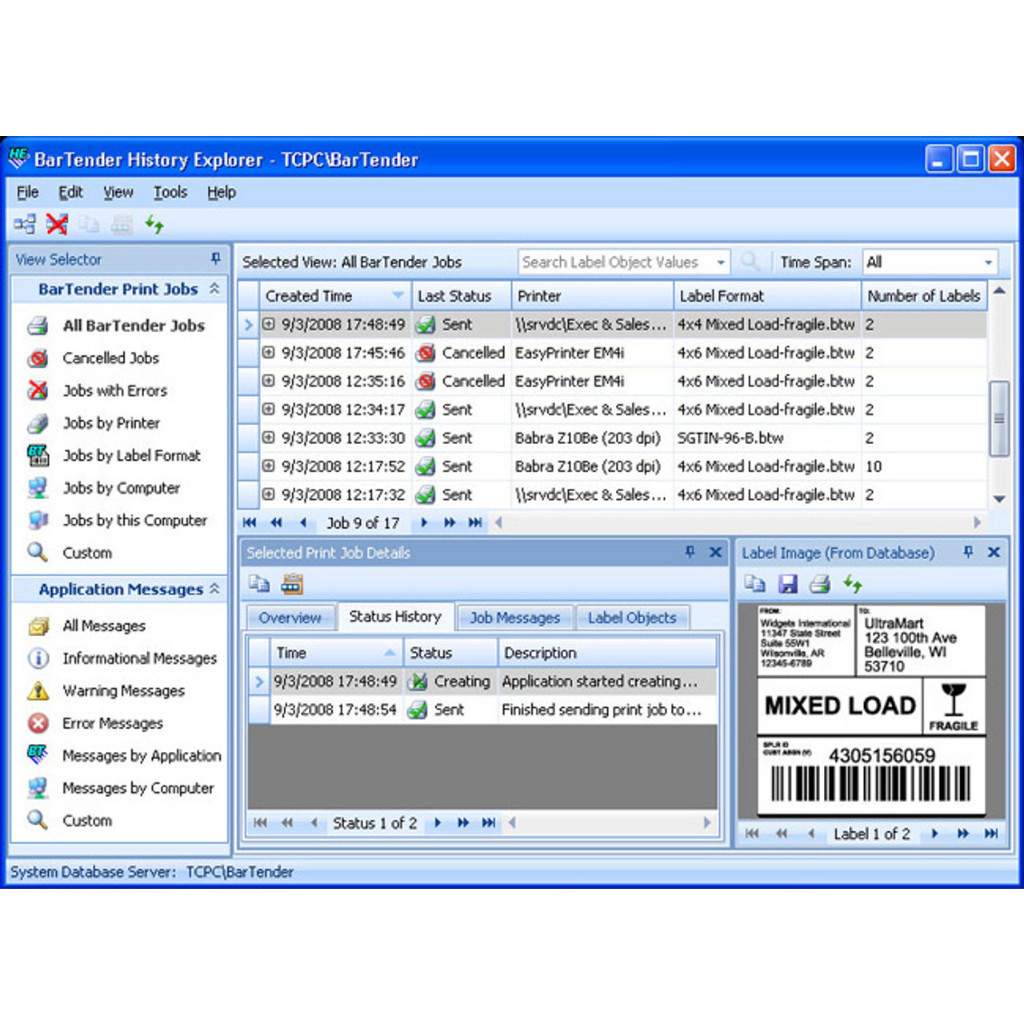This screenshot has height=1024, width=1024.
Task: Click the green refresh arrows in main toolbar
Action: (154, 225)
